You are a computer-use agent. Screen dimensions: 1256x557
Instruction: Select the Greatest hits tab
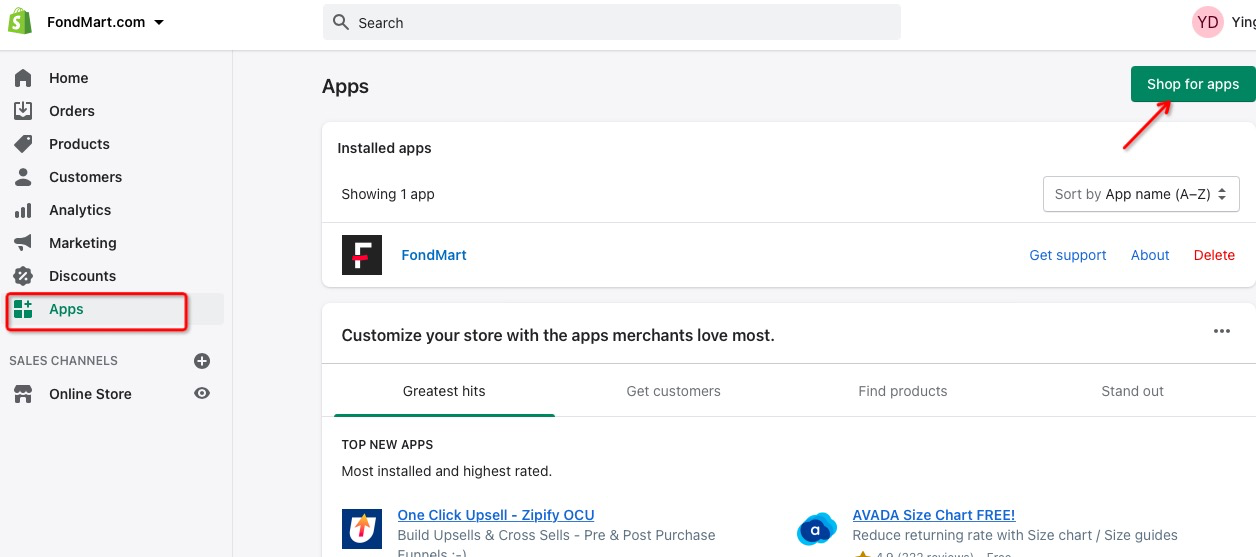click(444, 391)
